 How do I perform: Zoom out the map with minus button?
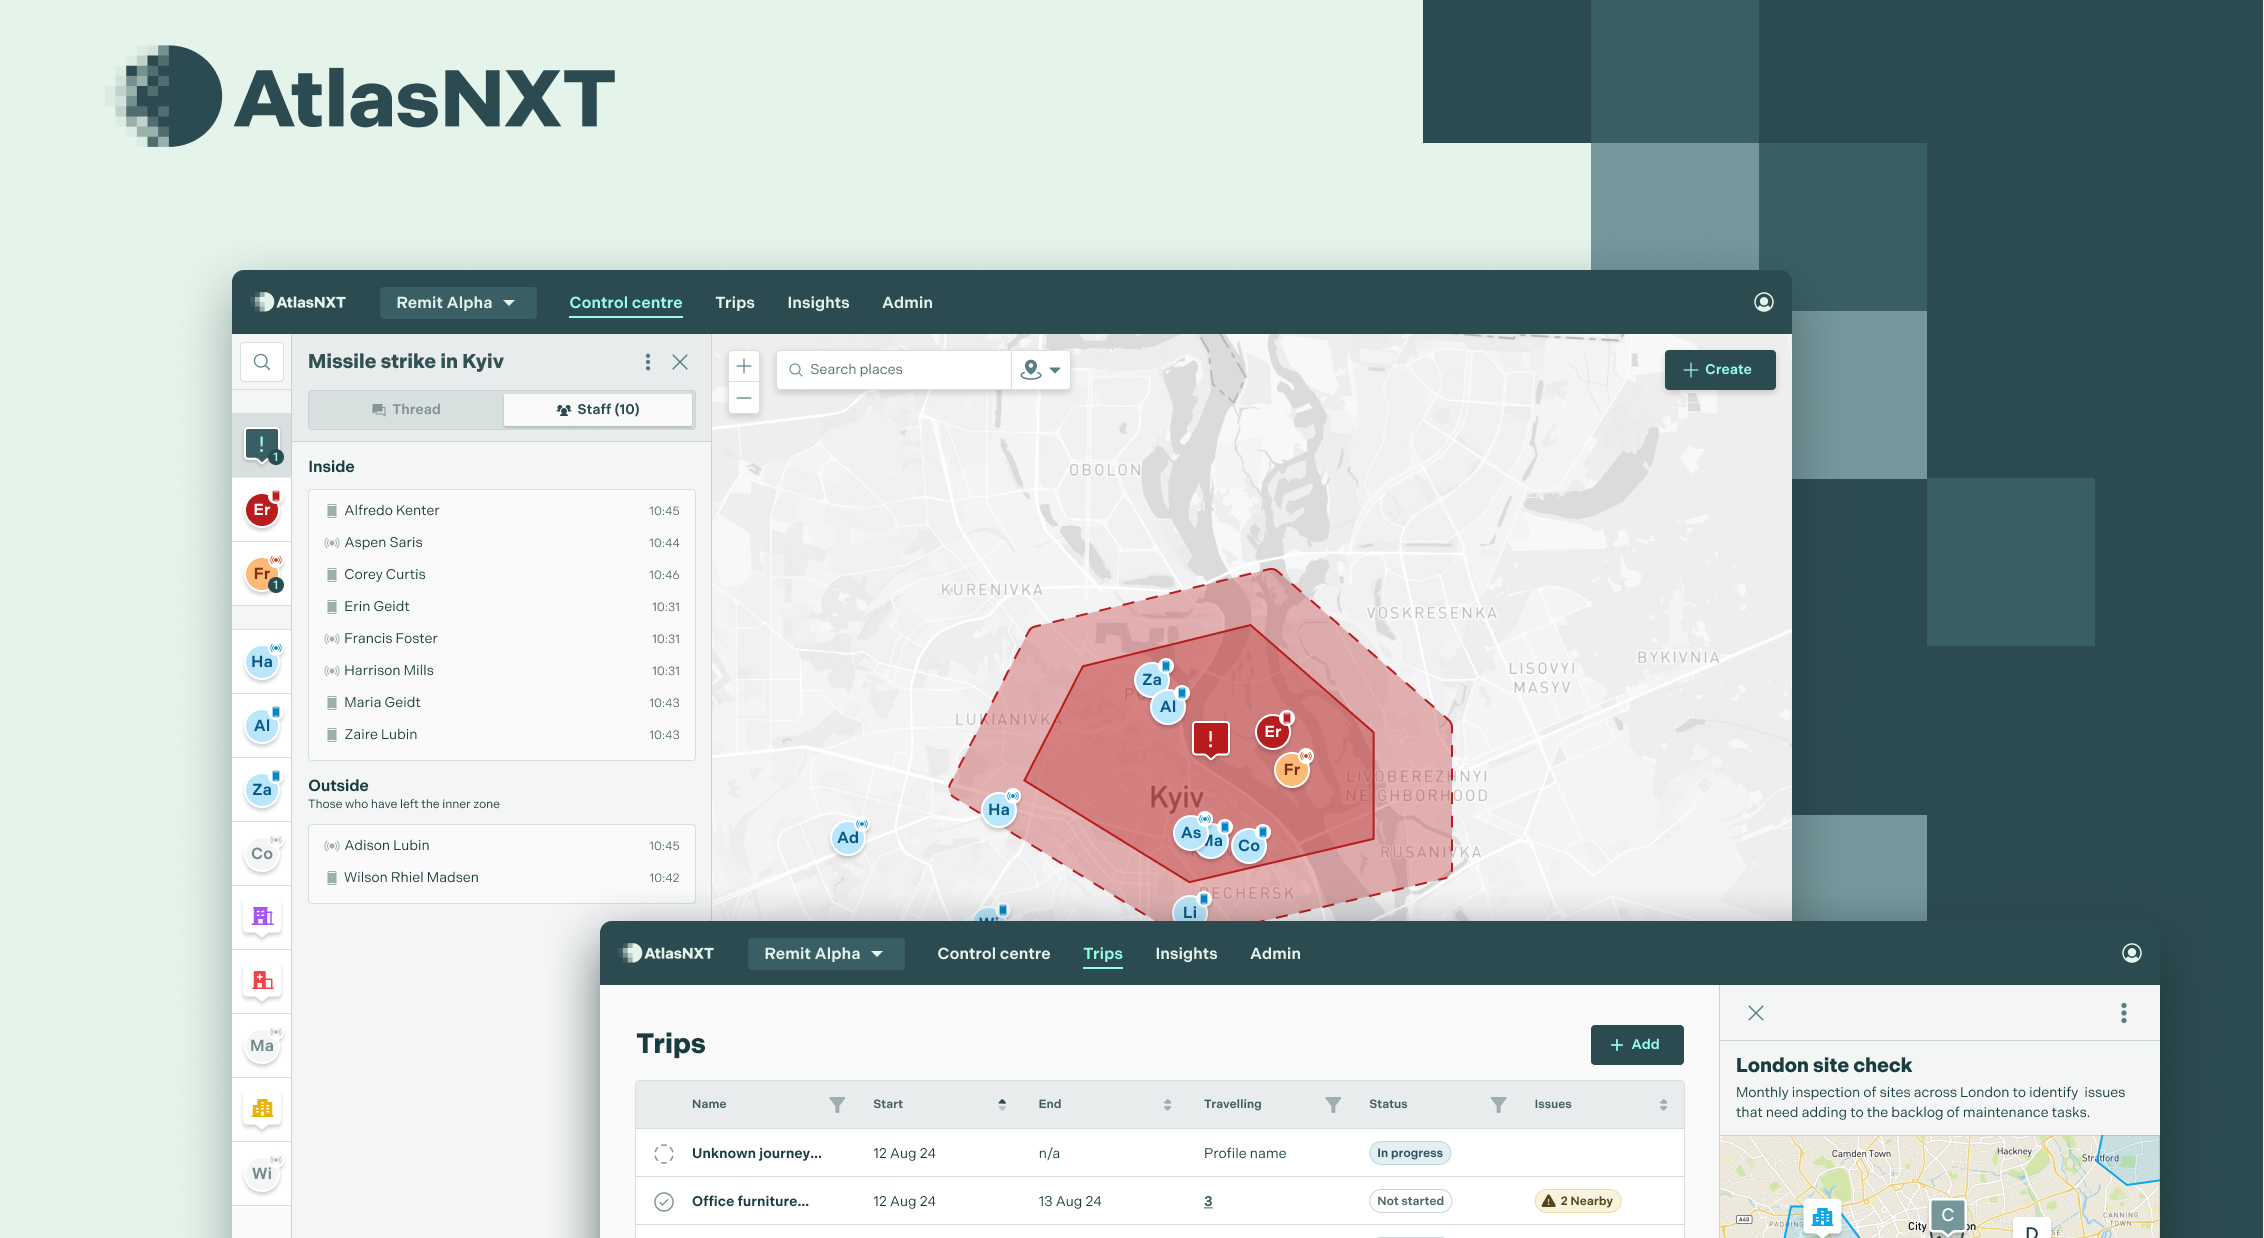pos(744,398)
